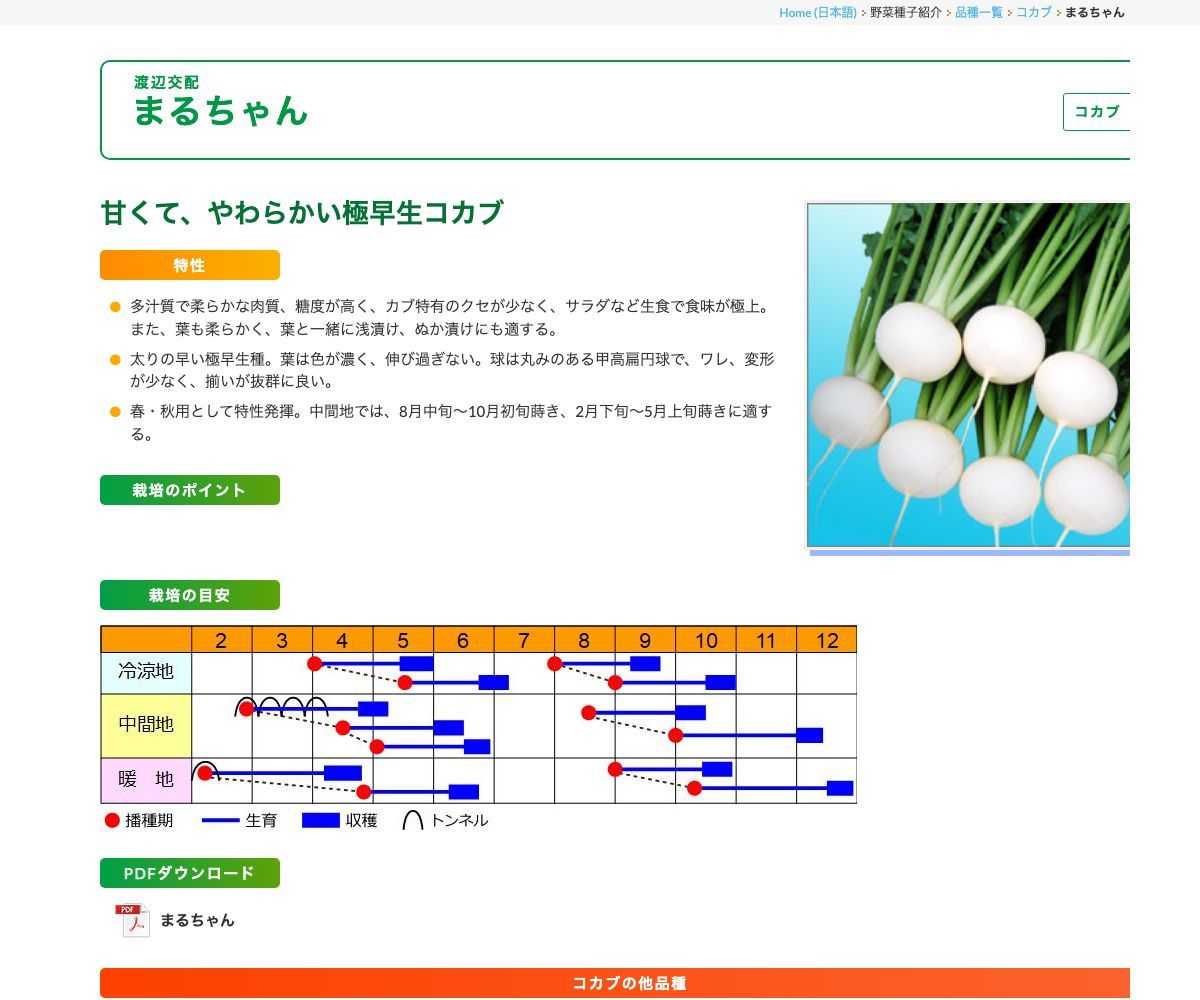Screen dimensions: 1200x1000
Task: Select the 栽培のポイント section heading
Action: [x=190, y=490]
